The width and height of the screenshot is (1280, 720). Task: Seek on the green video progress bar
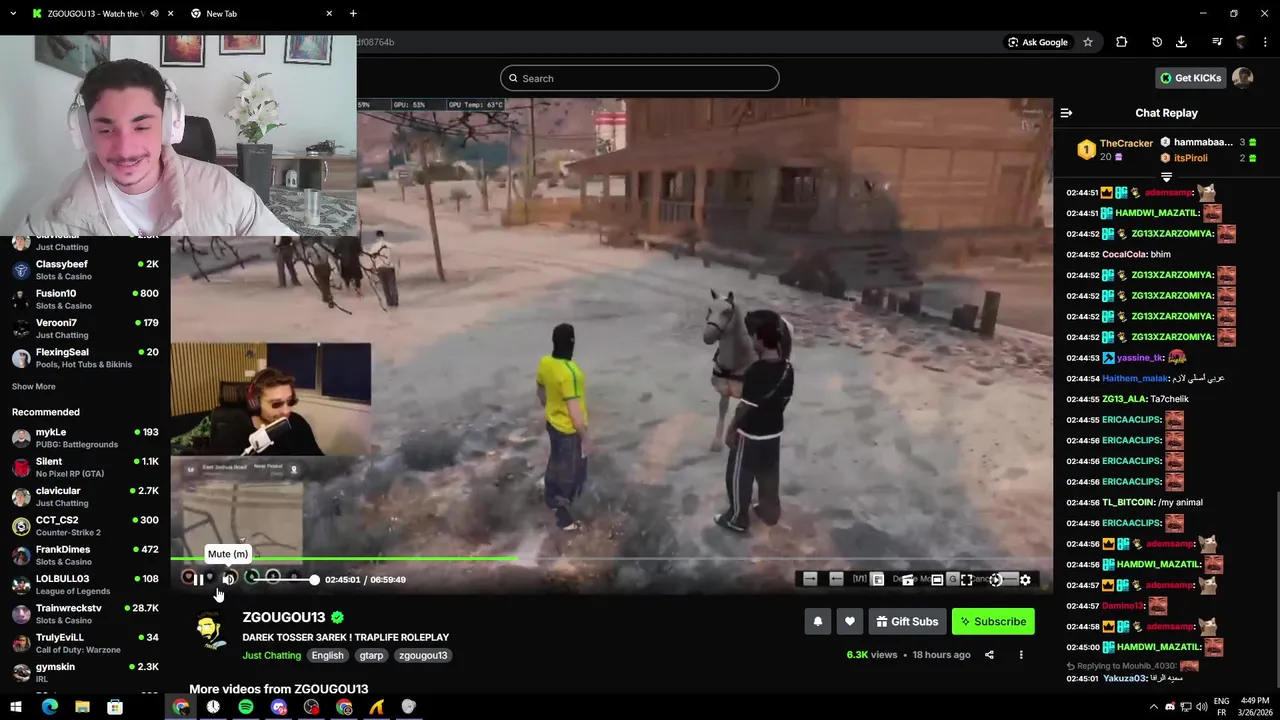pos(611,558)
